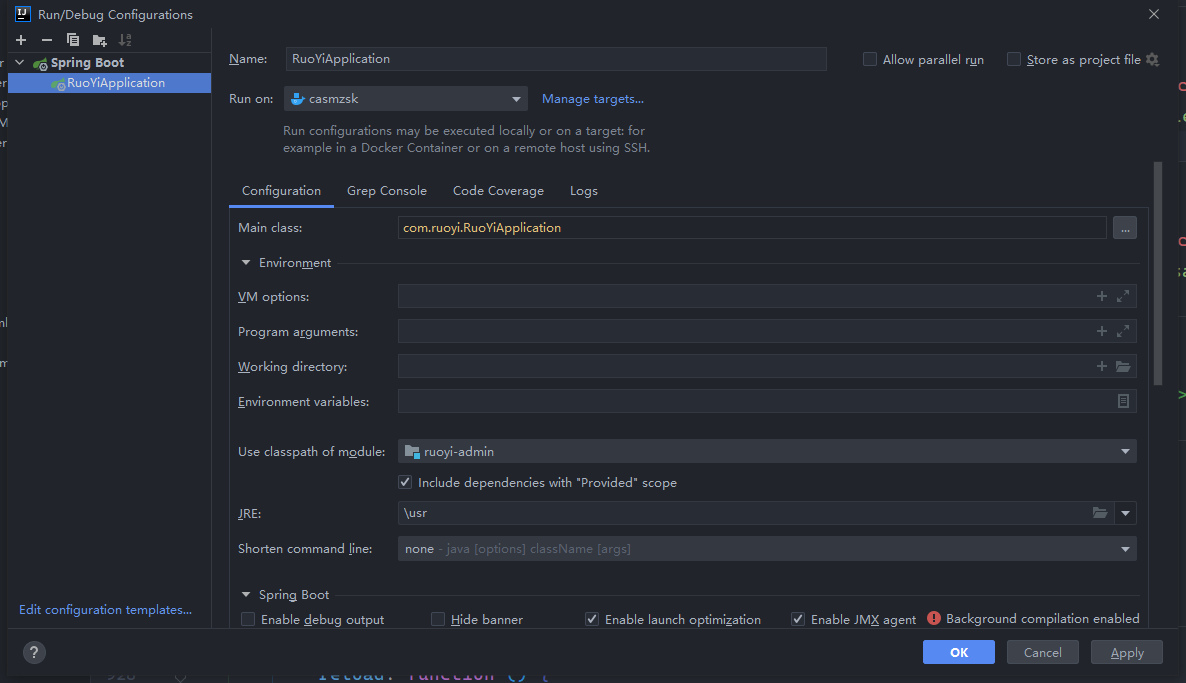Screen dimensions: 1186x683
Task: Sort configurations alphabetically
Action: tap(126, 40)
